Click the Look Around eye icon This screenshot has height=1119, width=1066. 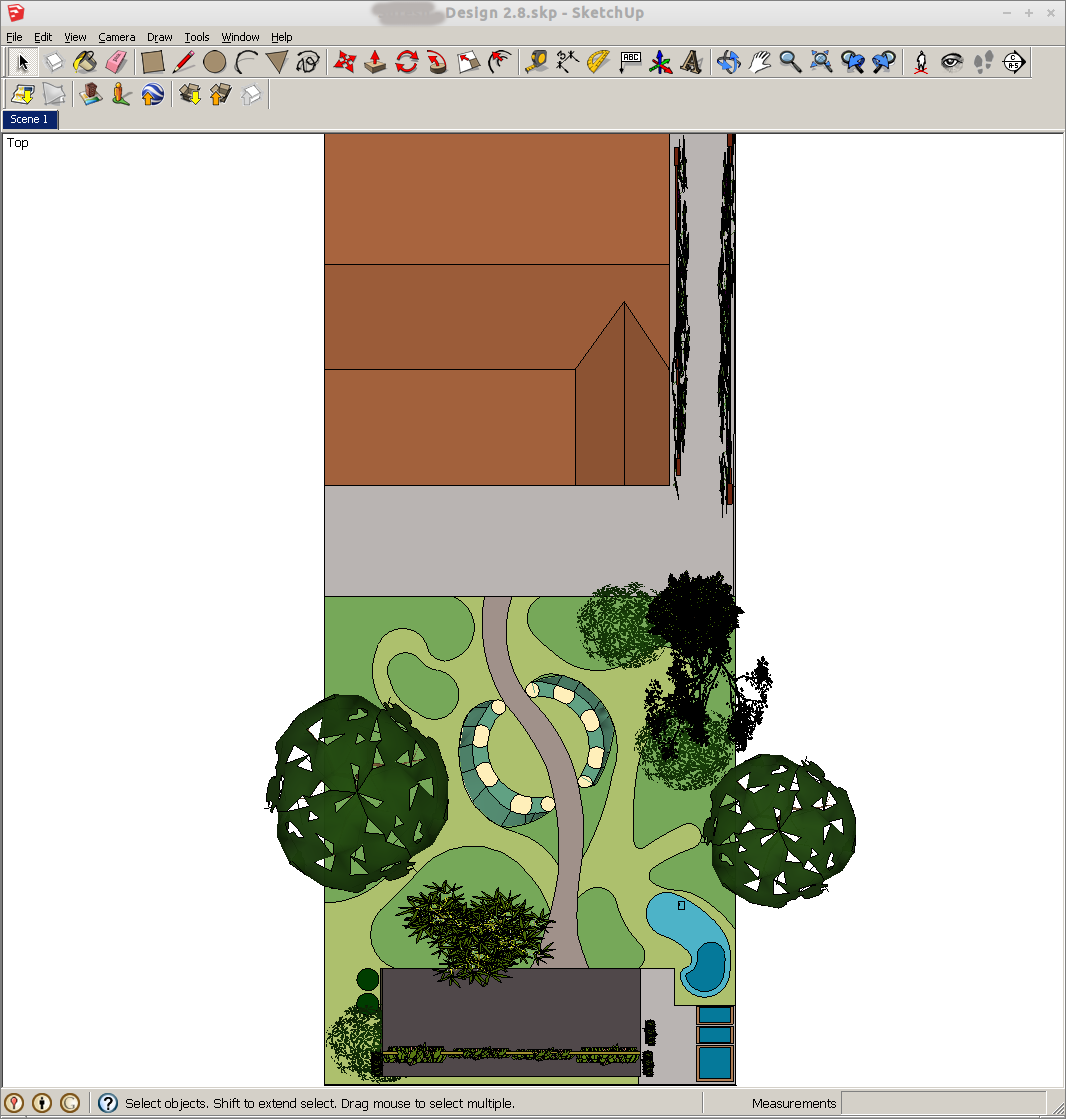(x=952, y=62)
